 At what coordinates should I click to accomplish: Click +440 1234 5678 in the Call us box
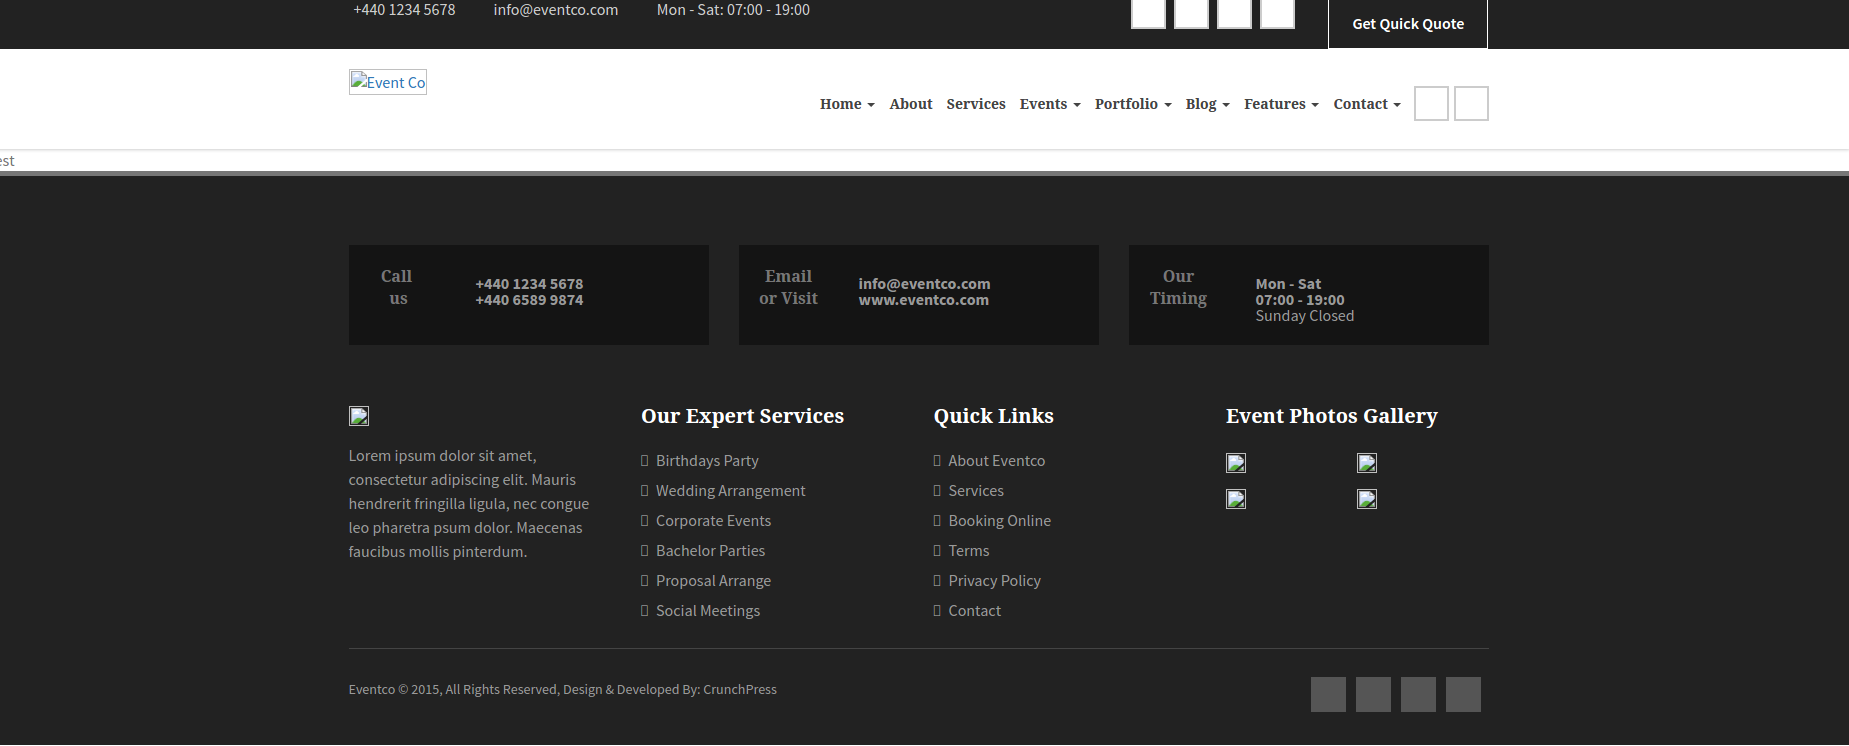[x=529, y=284]
